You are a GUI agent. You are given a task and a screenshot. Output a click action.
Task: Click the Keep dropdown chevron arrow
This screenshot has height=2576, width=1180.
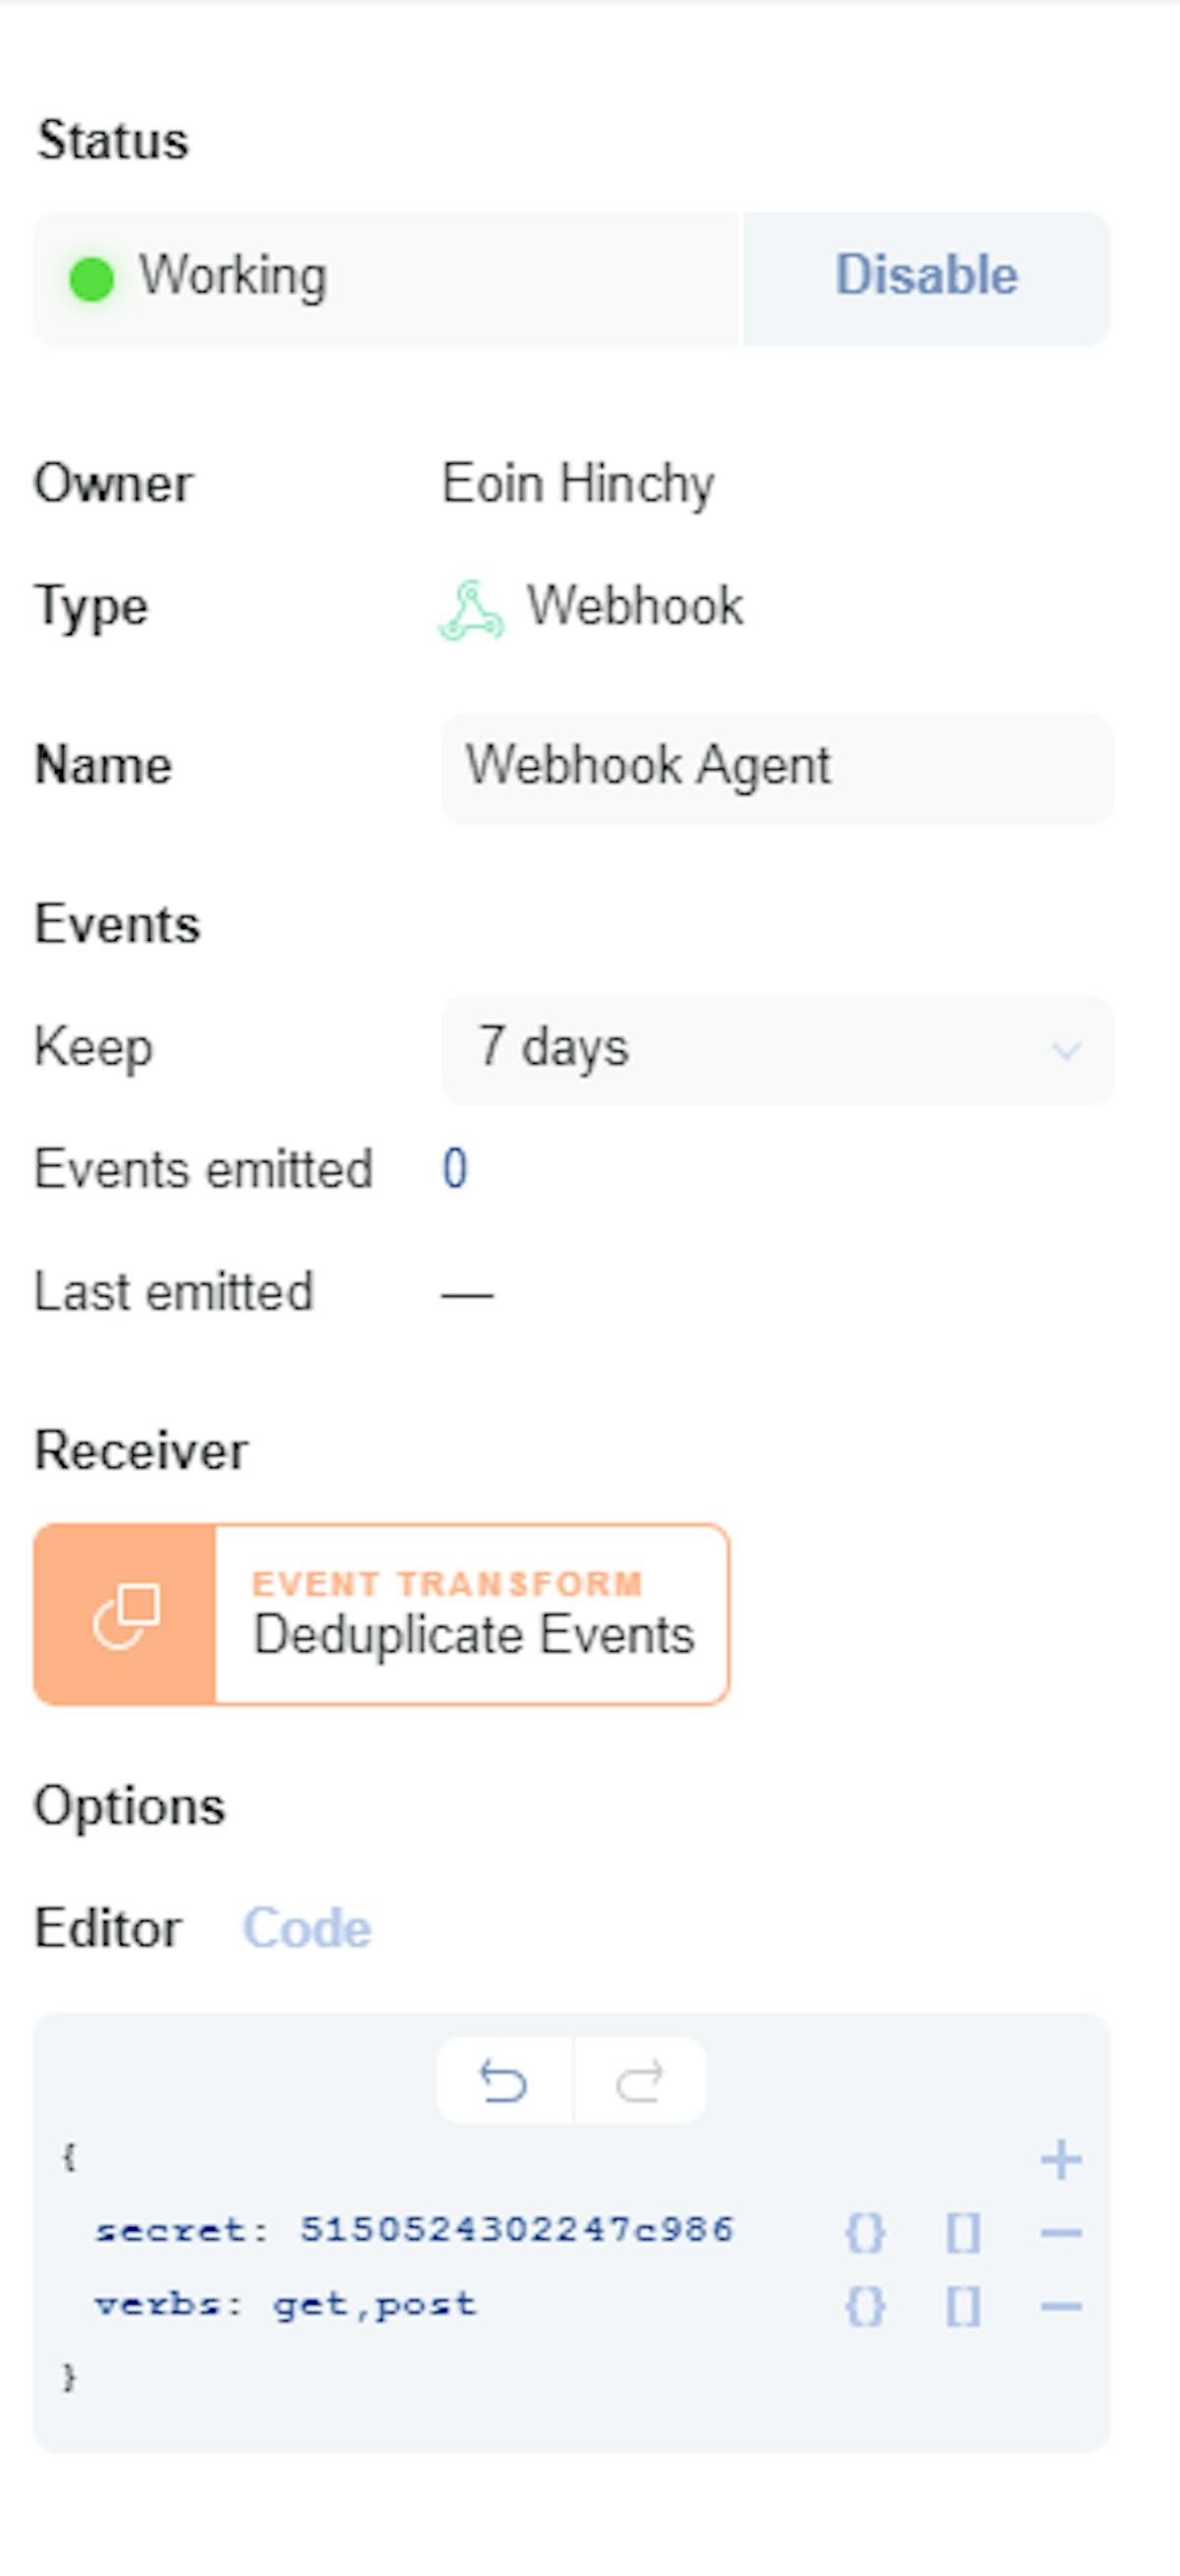click(x=1066, y=1050)
